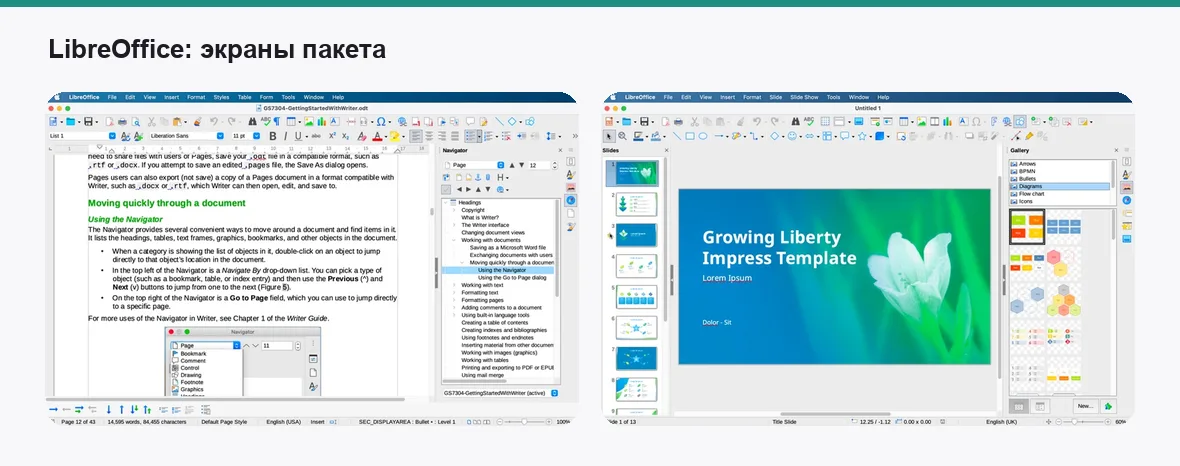
Task: Open paragraph style dropdown showing List 1
Action: 83,136
